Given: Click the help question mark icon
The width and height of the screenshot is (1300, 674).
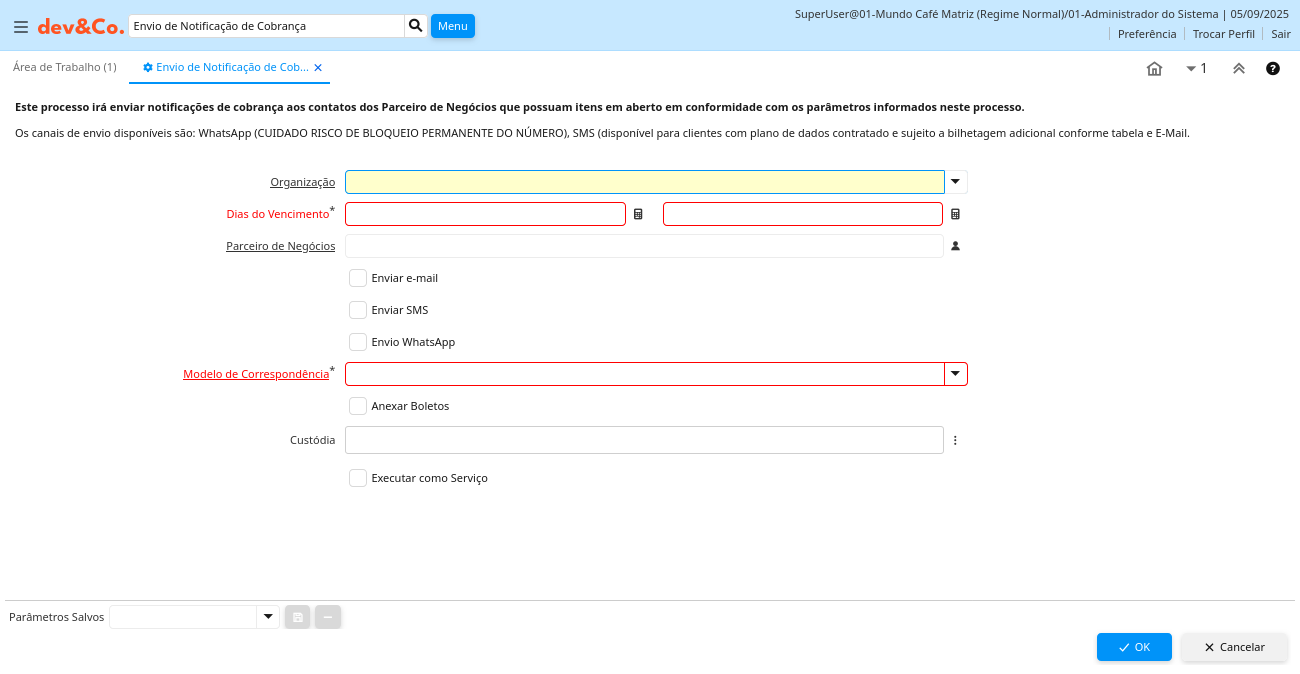Looking at the screenshot, I should (1273, 69).
